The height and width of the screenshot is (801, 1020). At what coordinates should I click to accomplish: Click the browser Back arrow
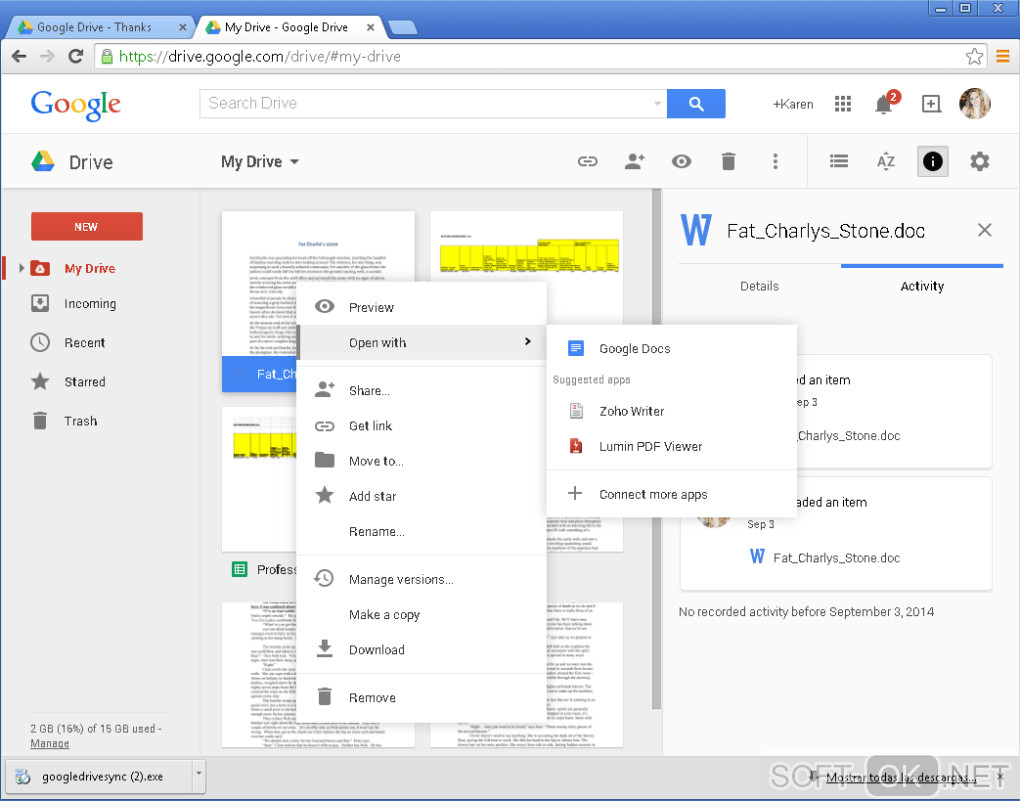20,57
